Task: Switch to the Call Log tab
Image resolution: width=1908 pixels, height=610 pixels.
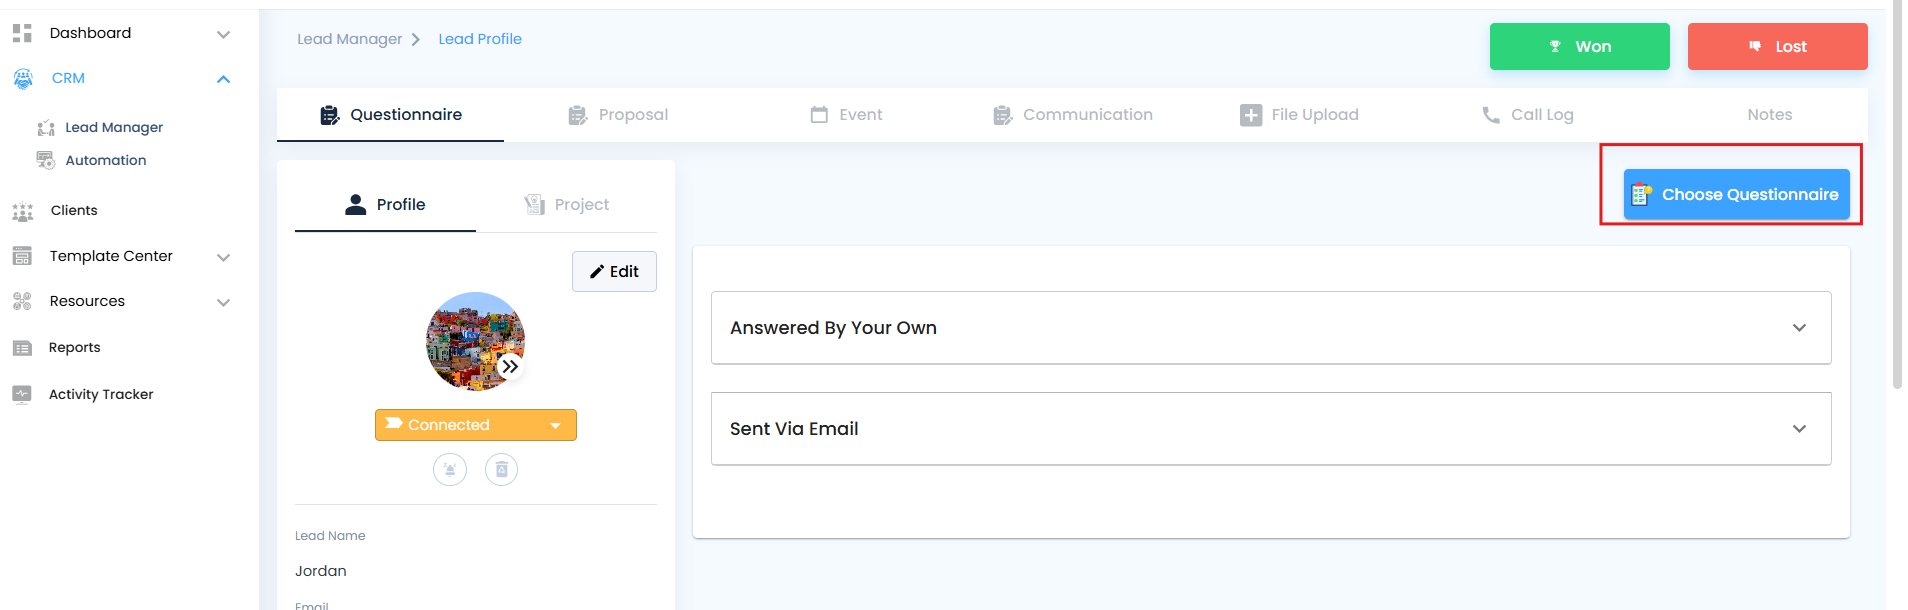Action: coord(1527,115)
